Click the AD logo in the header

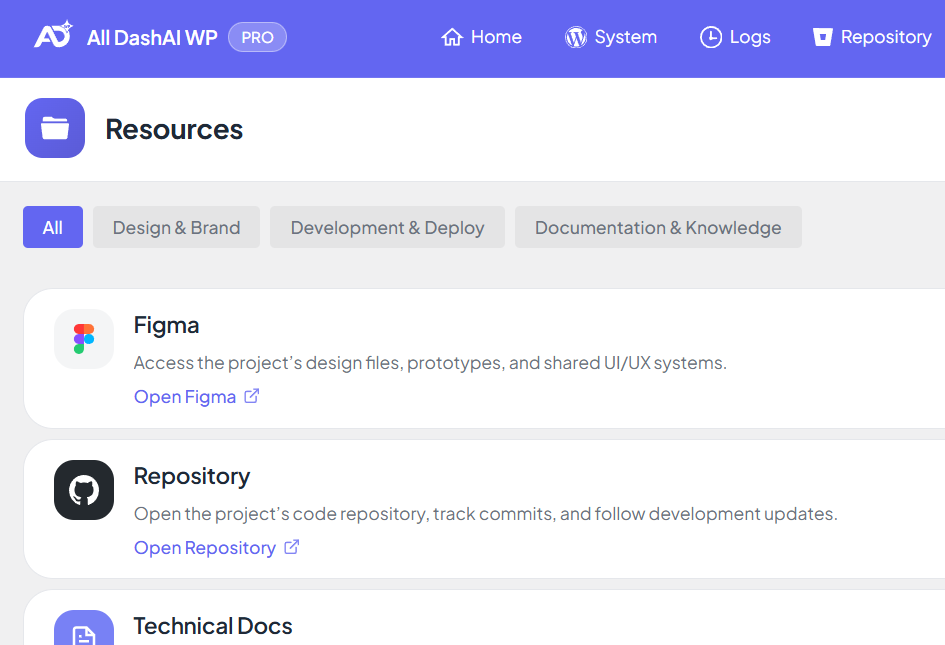click(53, 36)
